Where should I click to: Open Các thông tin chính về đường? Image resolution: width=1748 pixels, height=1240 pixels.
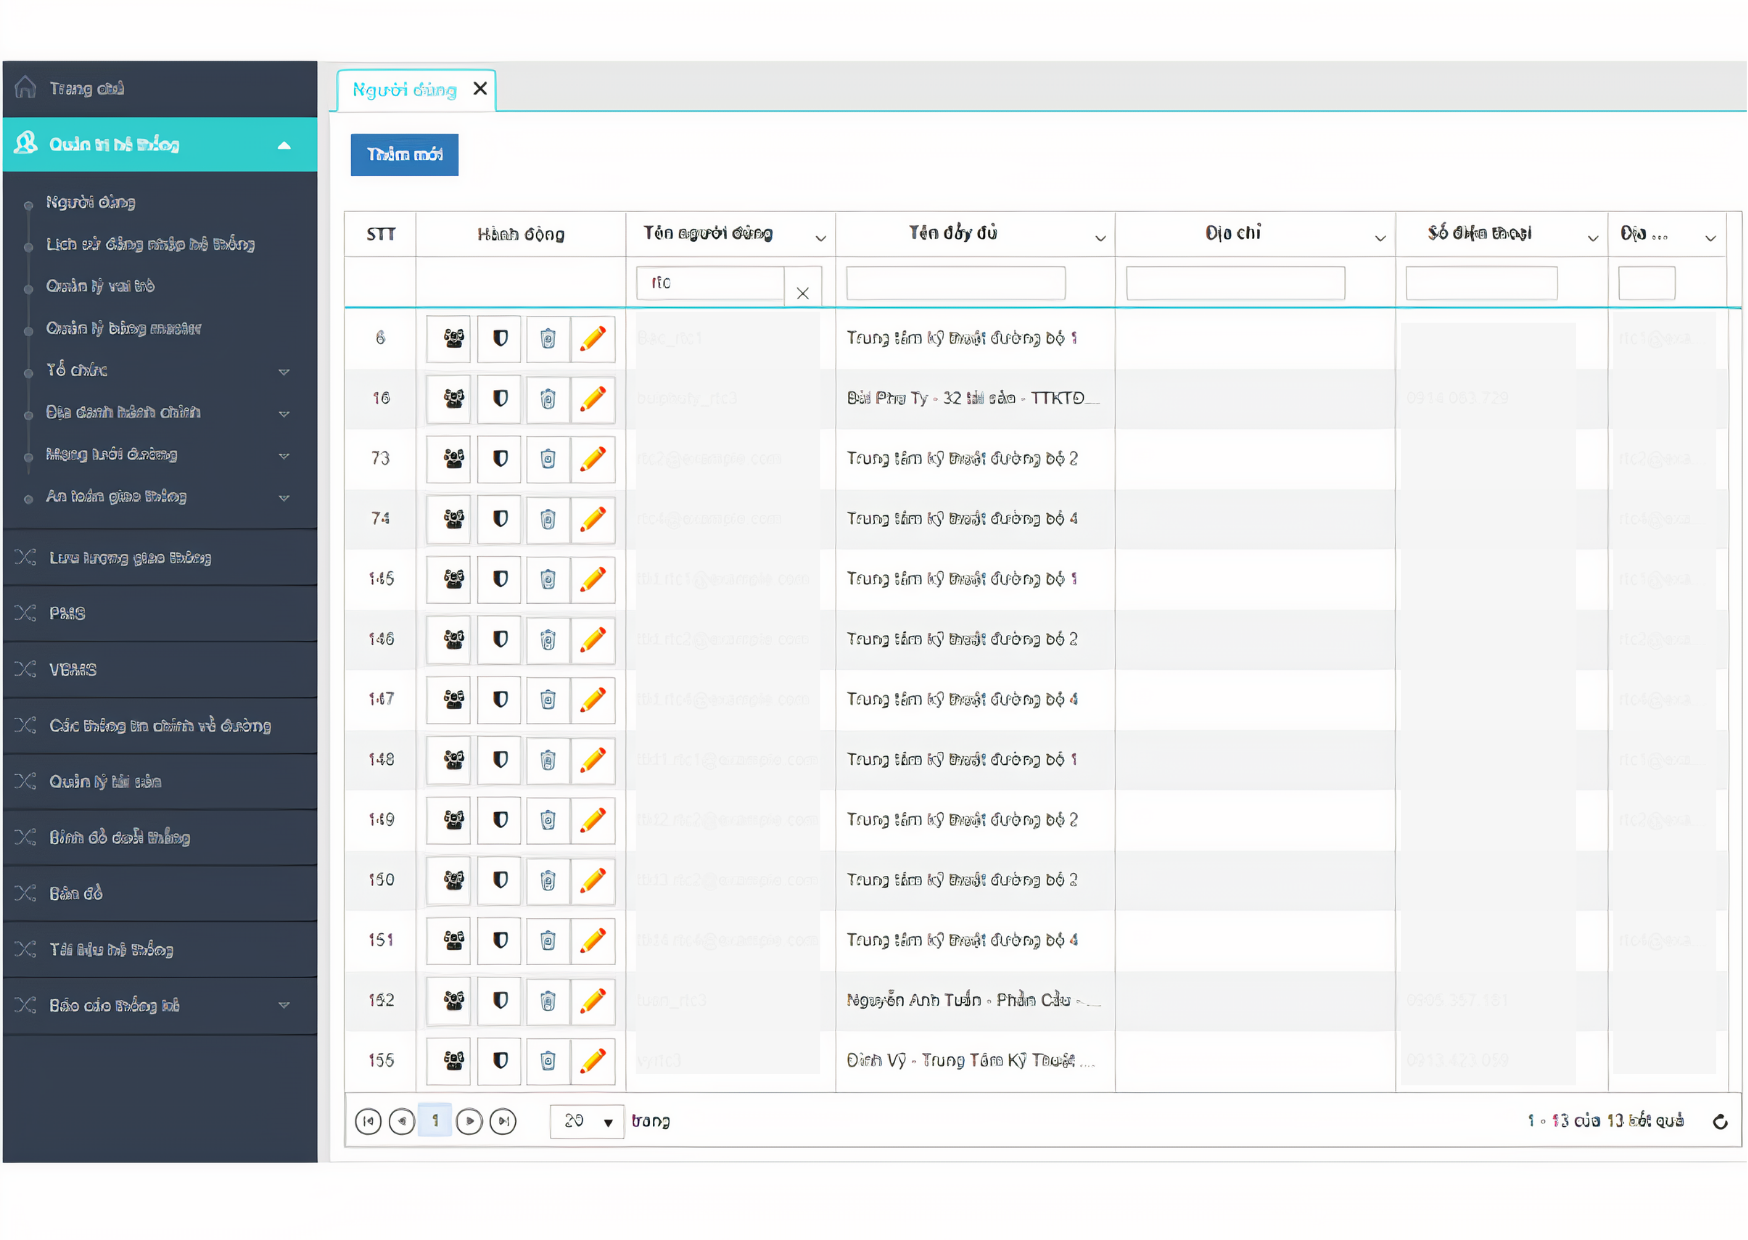pos(160,725)
